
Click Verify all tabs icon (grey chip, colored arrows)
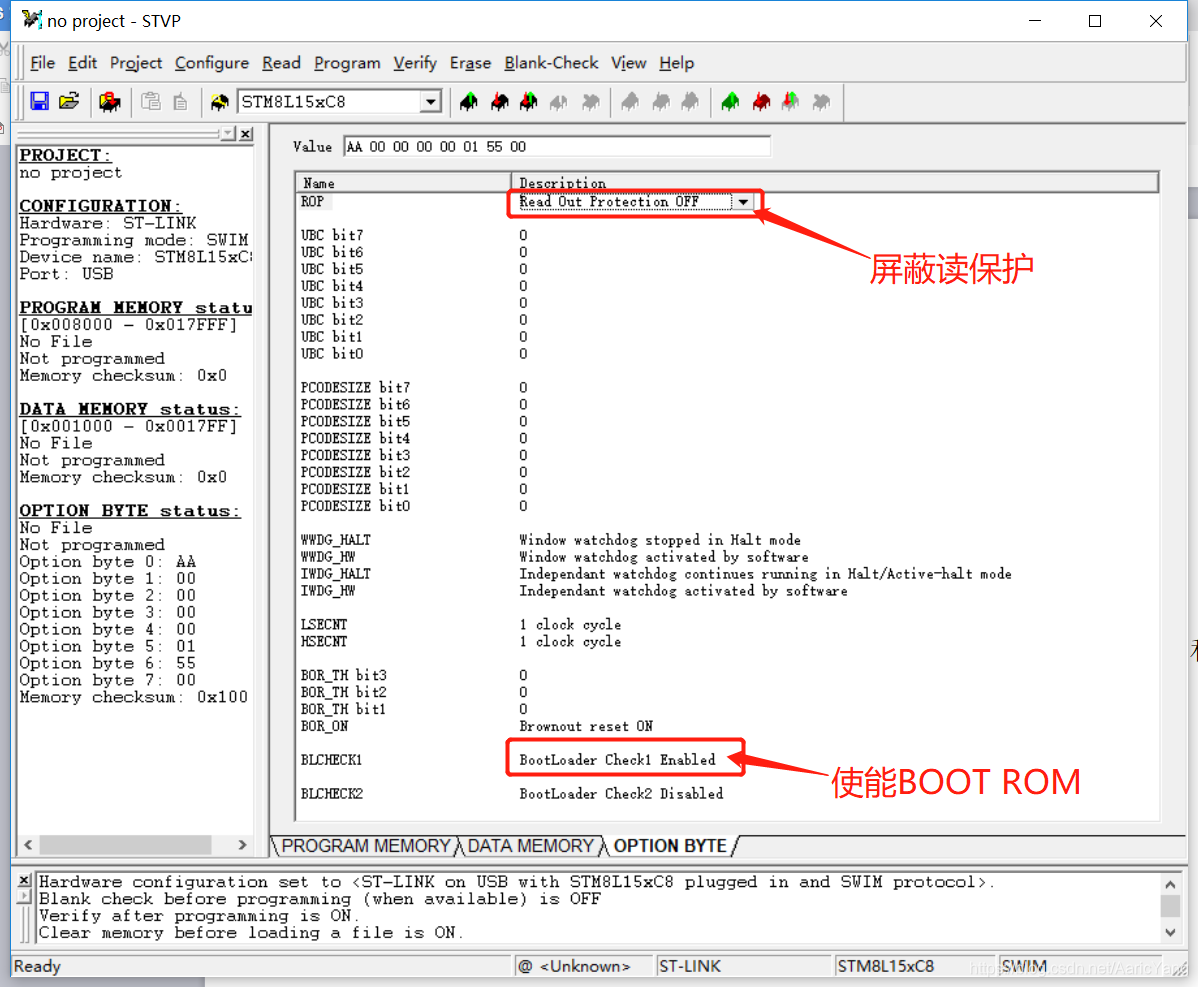(x=791, y=102)
